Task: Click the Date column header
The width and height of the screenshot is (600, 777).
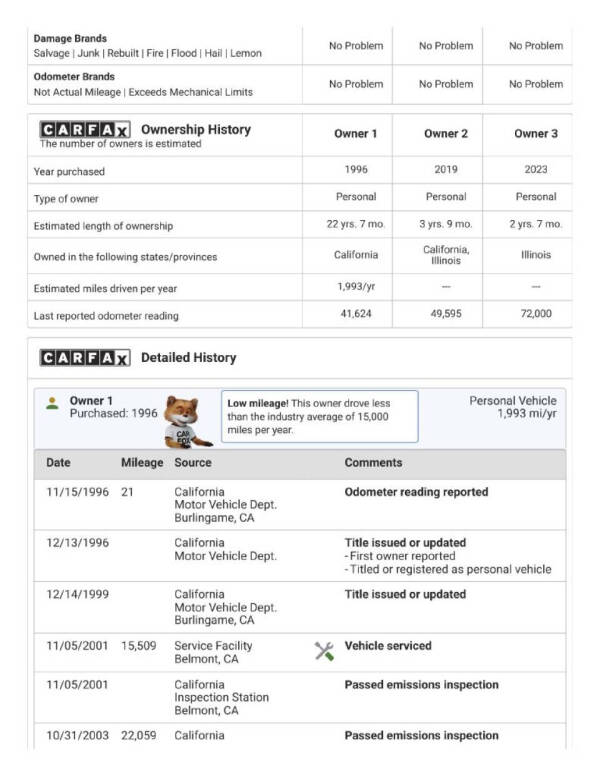Action: (x=59, y=463)
